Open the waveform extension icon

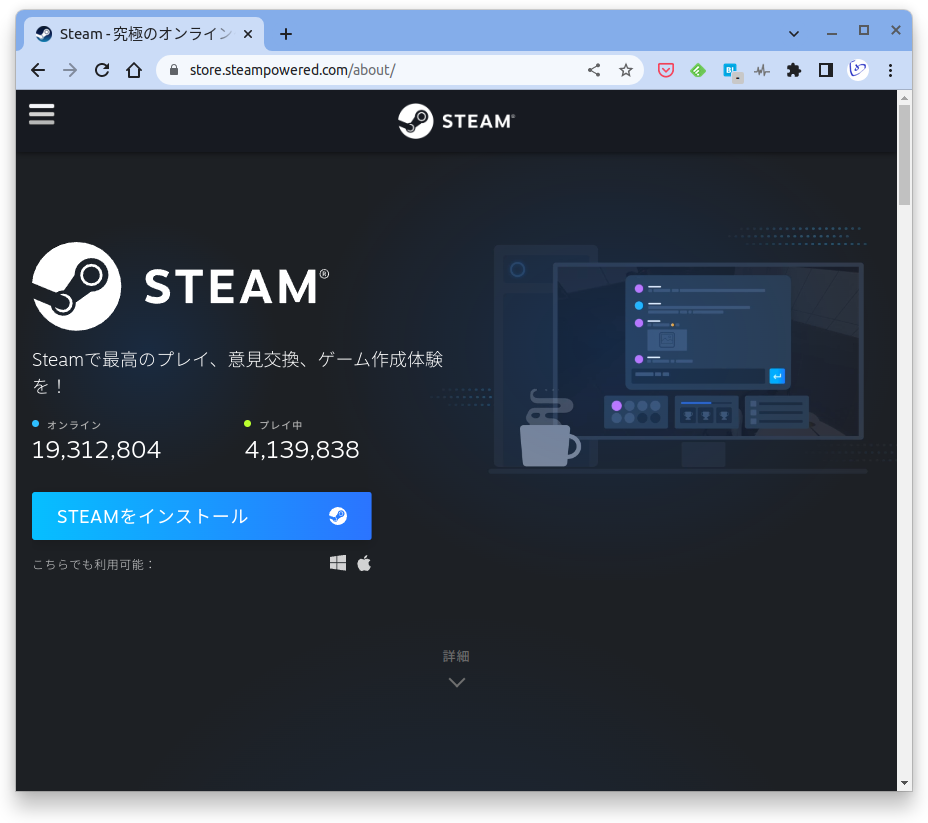[762, 71]
